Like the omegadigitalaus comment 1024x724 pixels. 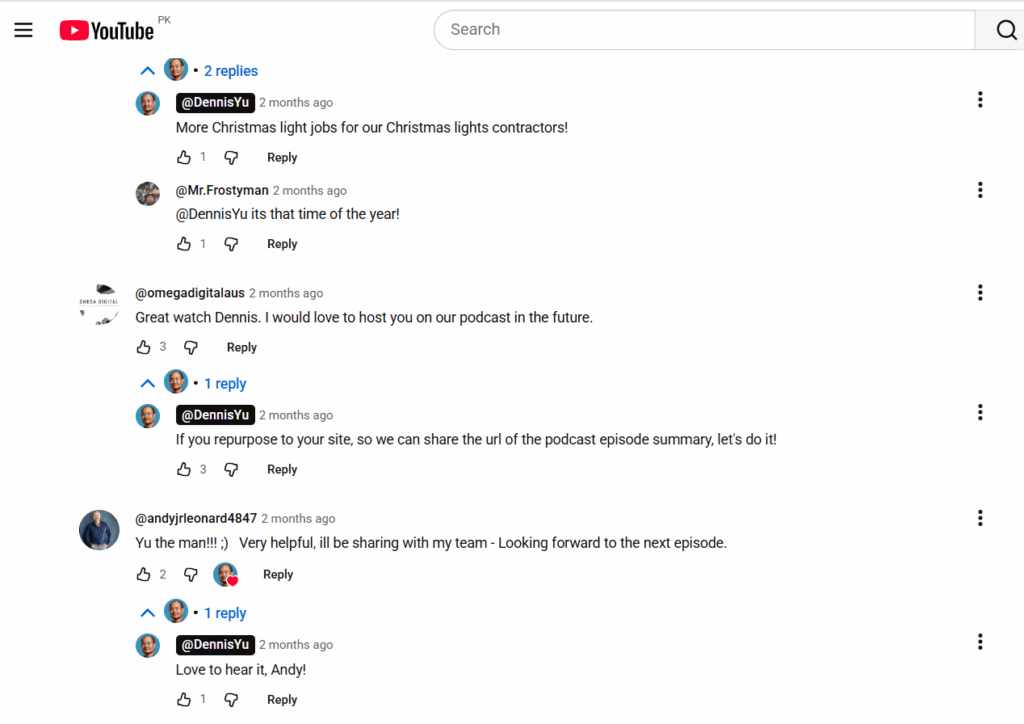[143, 348]
